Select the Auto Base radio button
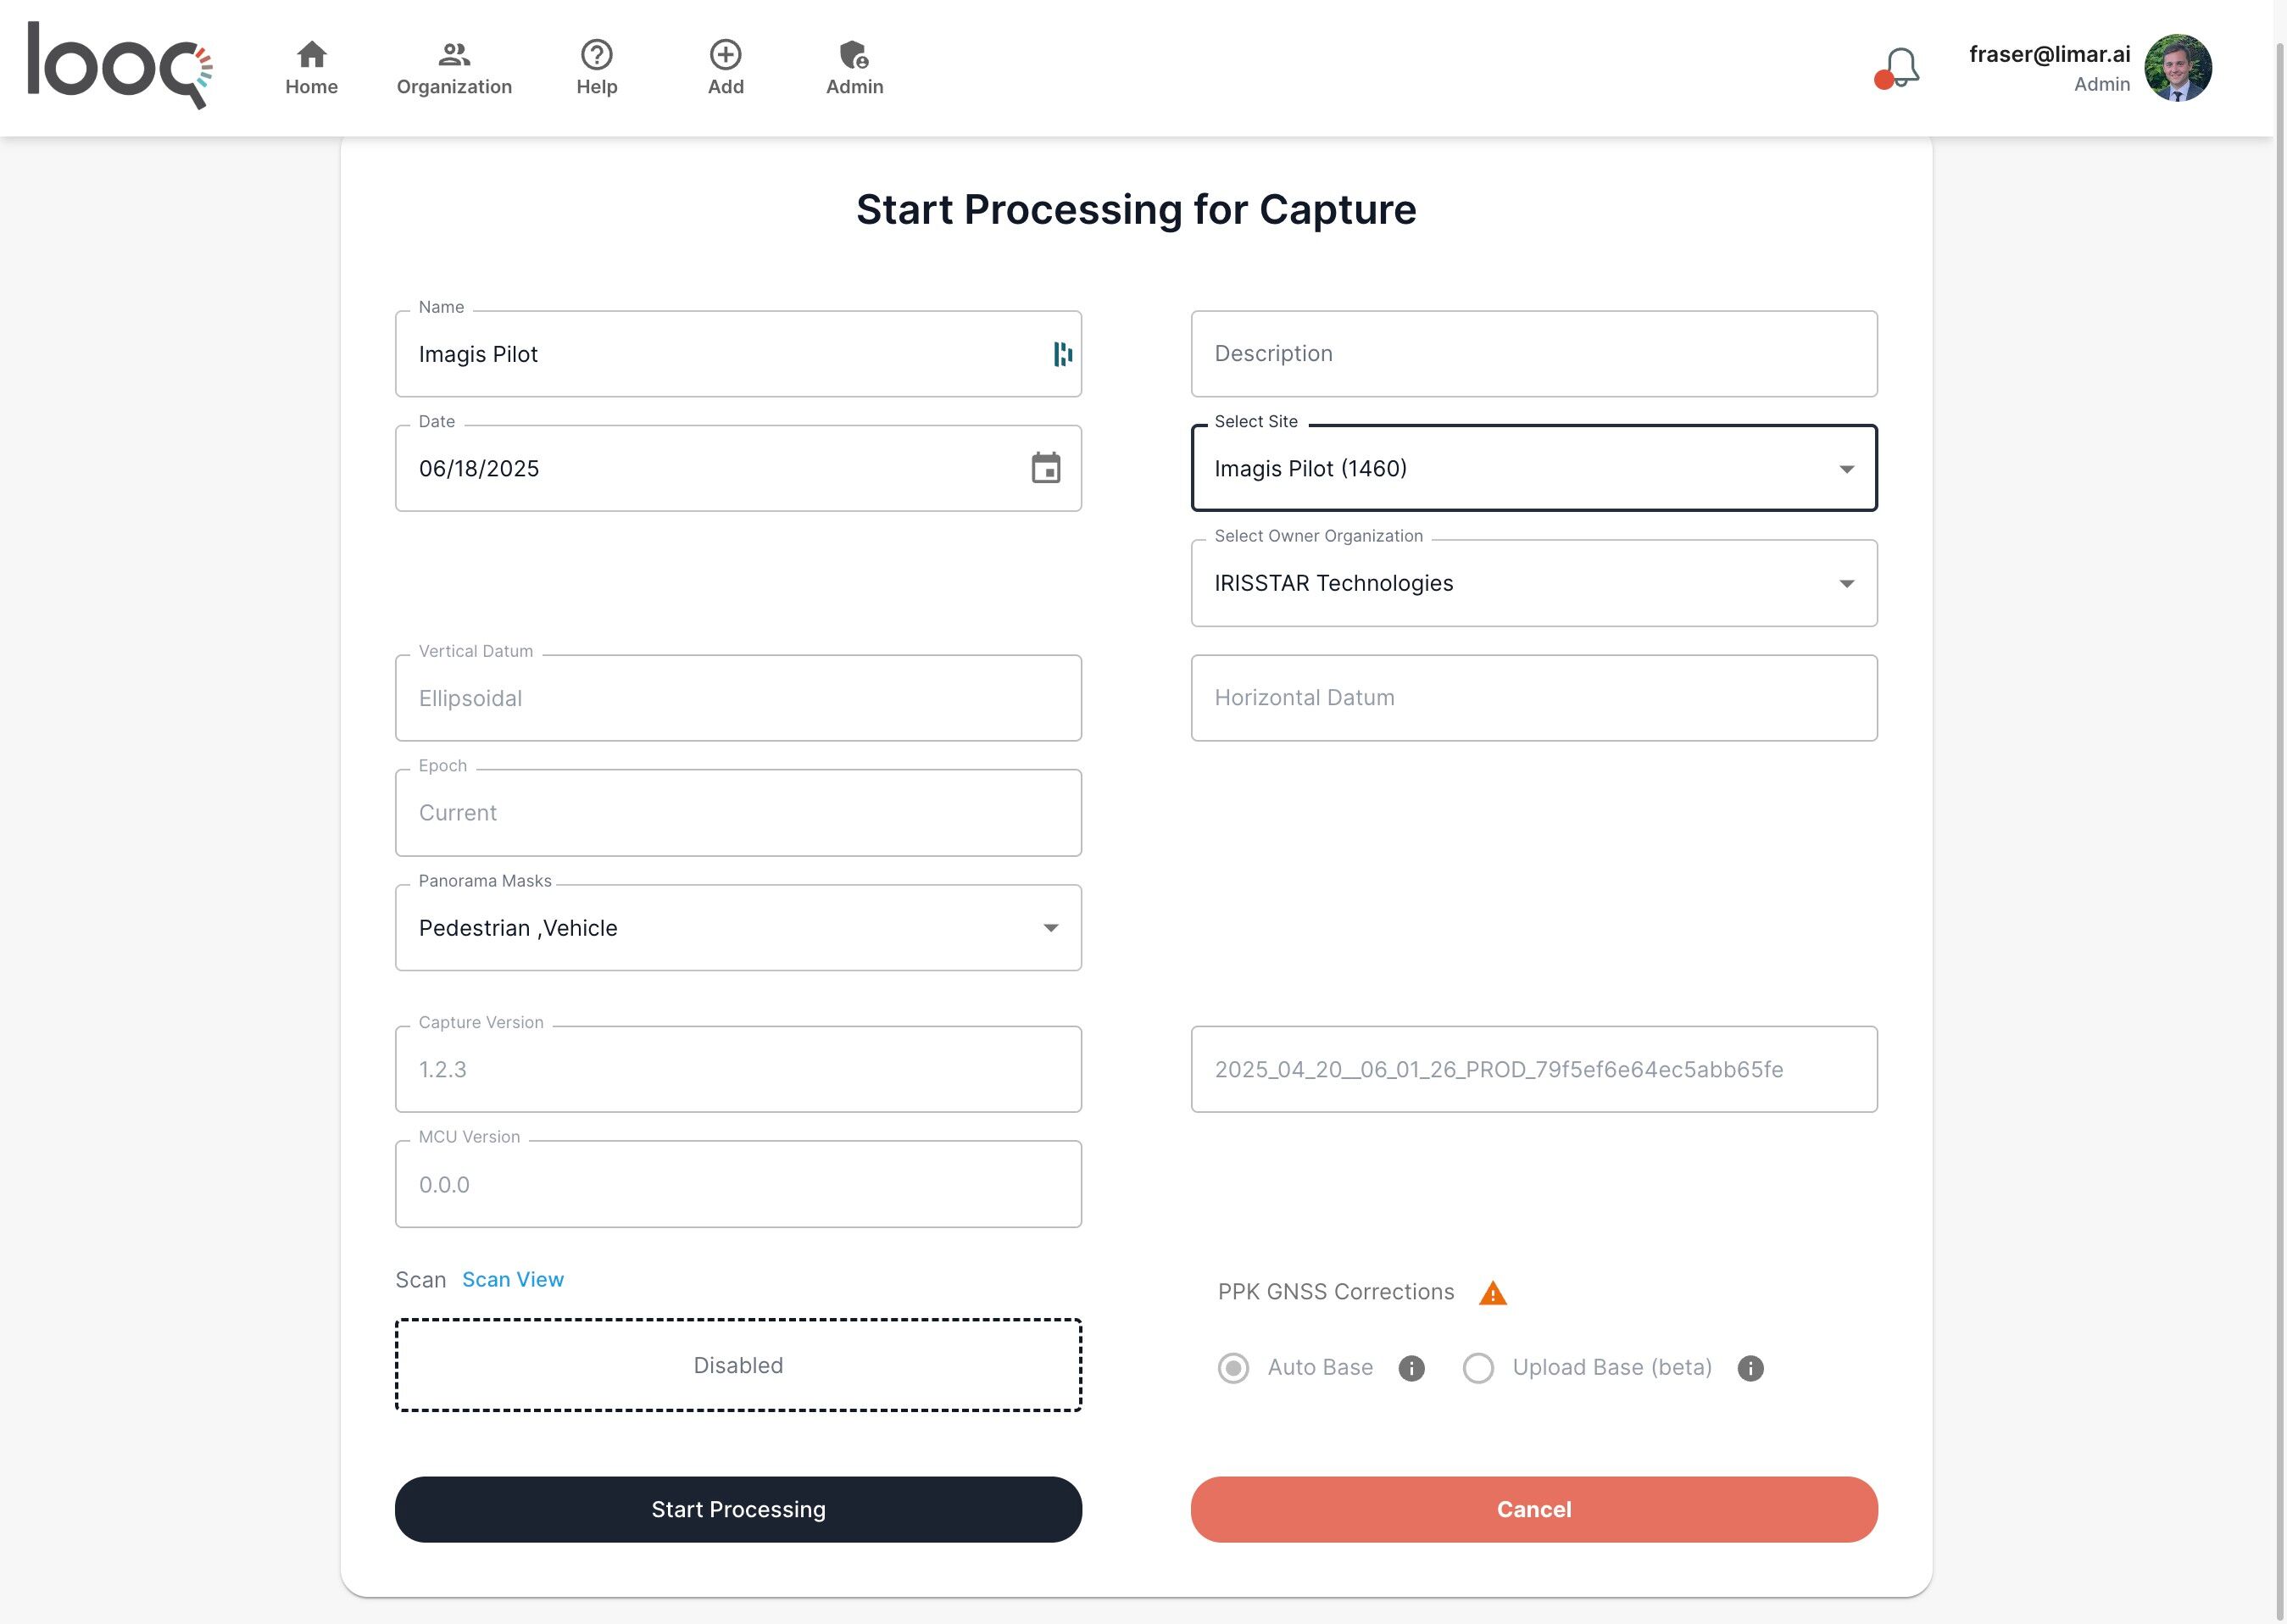Image resolution: width=2287 pixels, height=1624 pixels. (1233, 1368)
